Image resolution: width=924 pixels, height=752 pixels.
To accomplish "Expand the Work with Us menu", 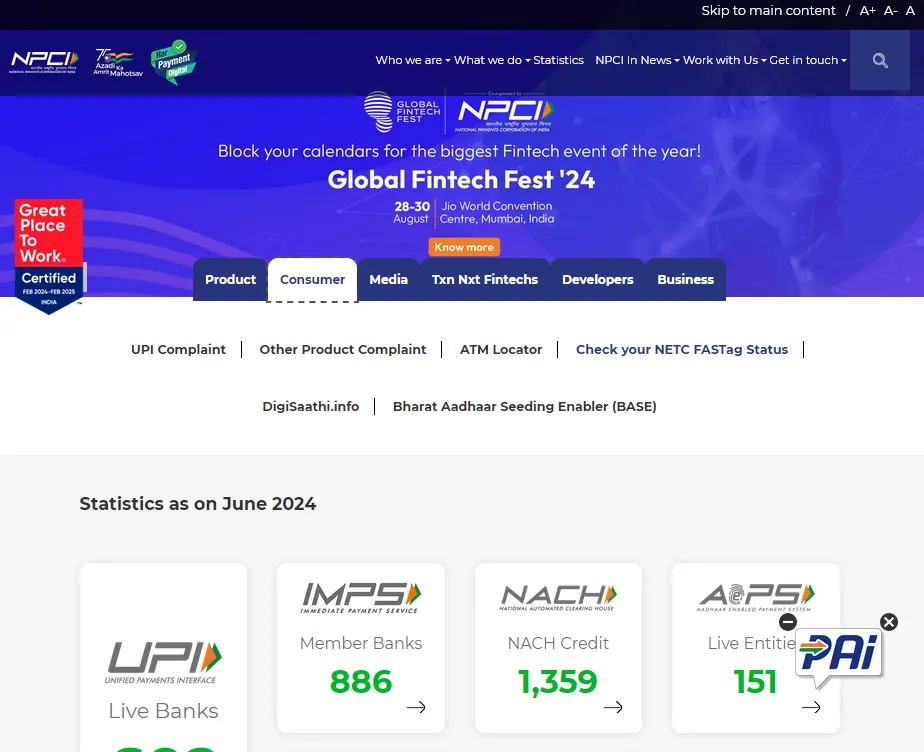I will tap(724, 60).
